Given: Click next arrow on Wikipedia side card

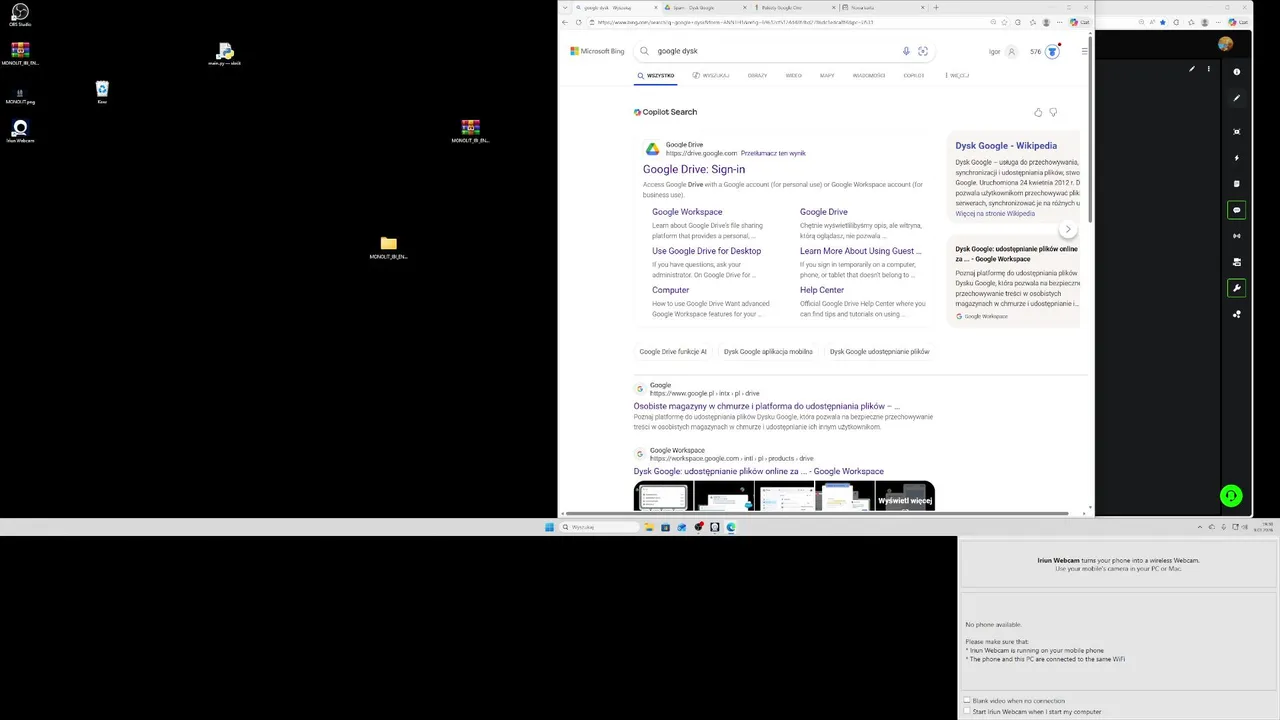Looking at the screenshot, I should coord(1068,229).
